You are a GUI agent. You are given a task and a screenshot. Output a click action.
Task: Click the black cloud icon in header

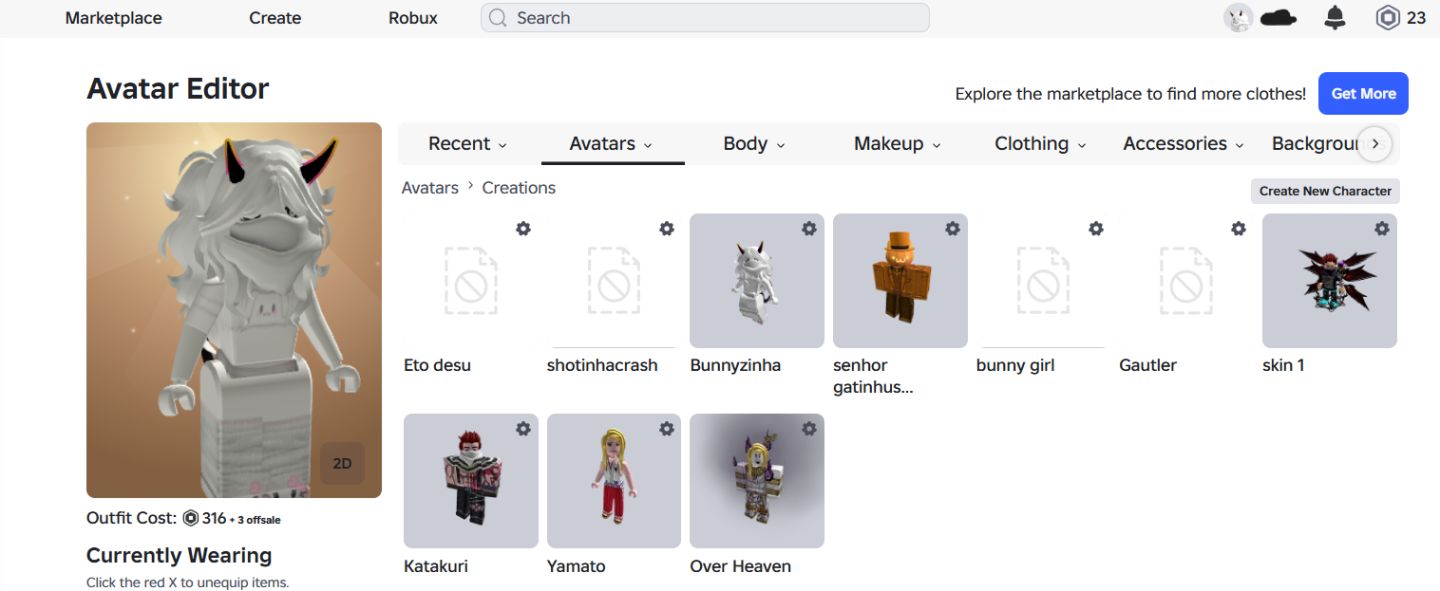click(1278, 18)
